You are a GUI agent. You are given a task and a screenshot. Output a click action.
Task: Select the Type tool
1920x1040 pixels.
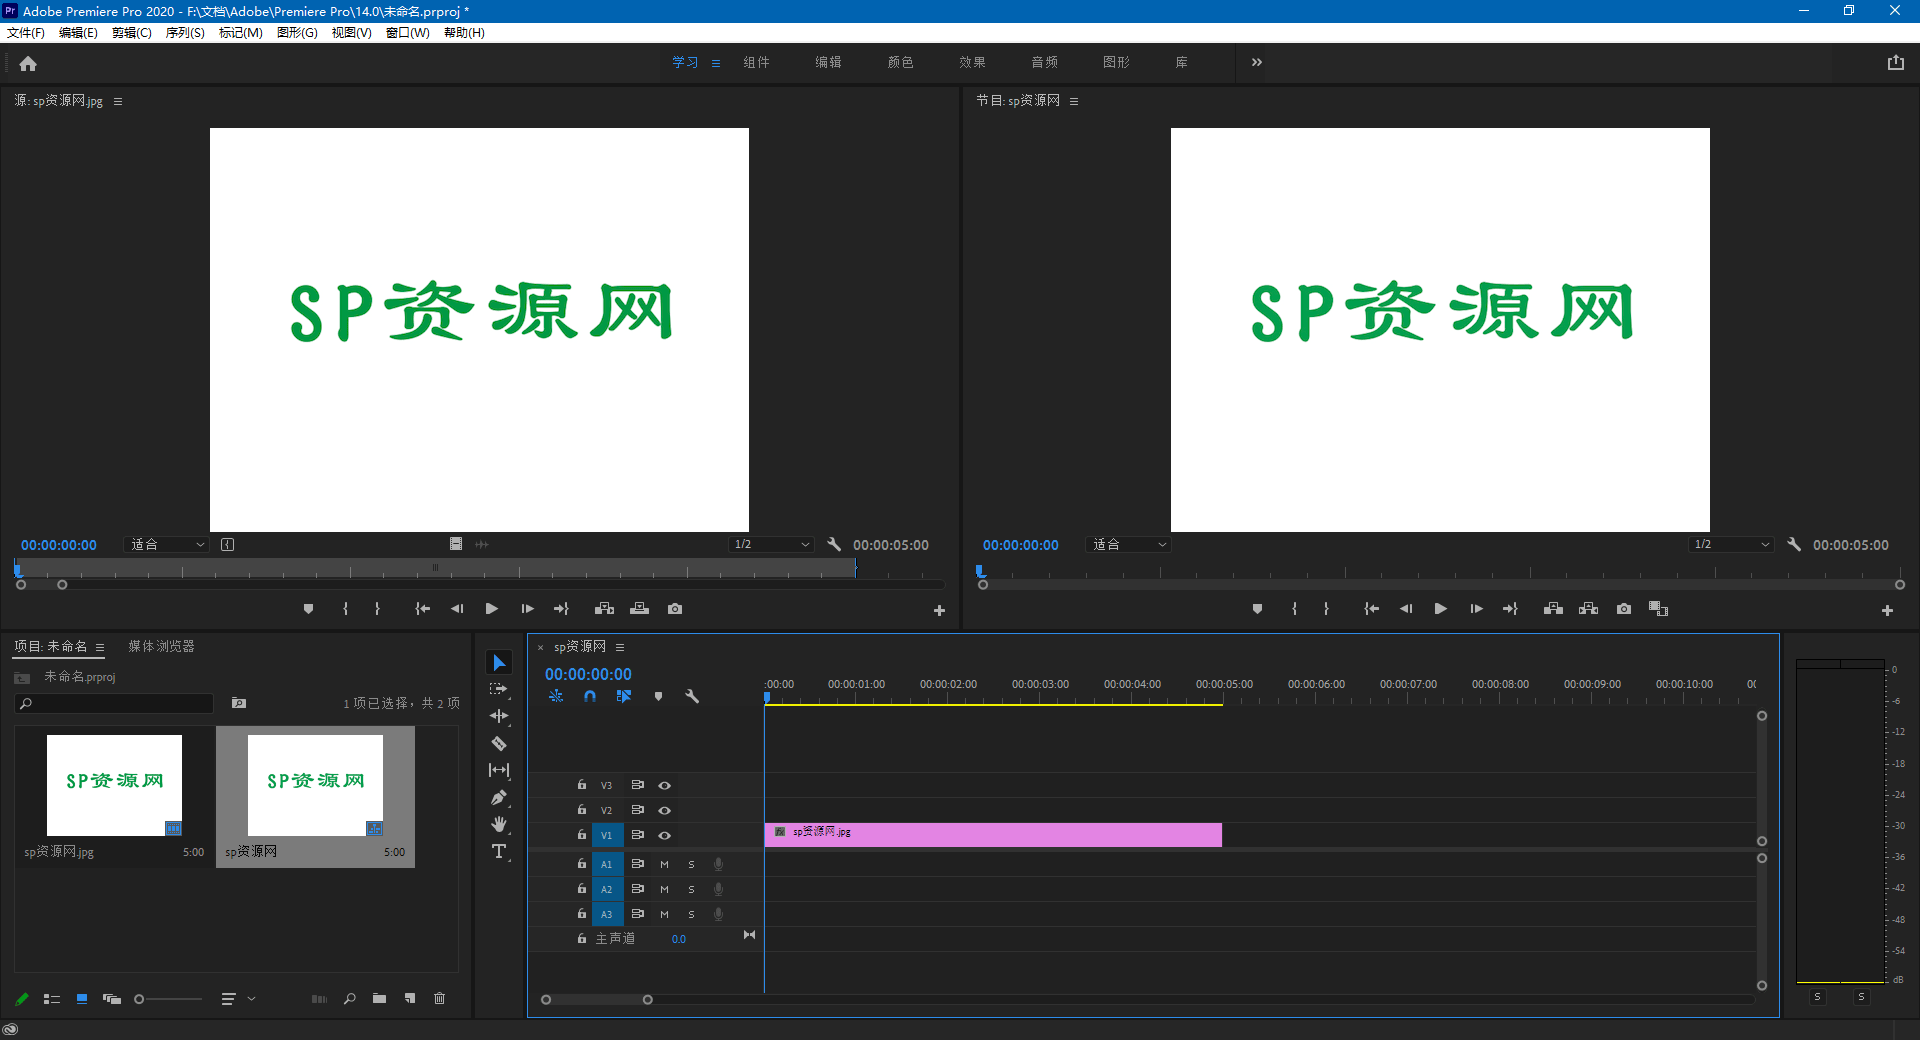click(499, 851)
